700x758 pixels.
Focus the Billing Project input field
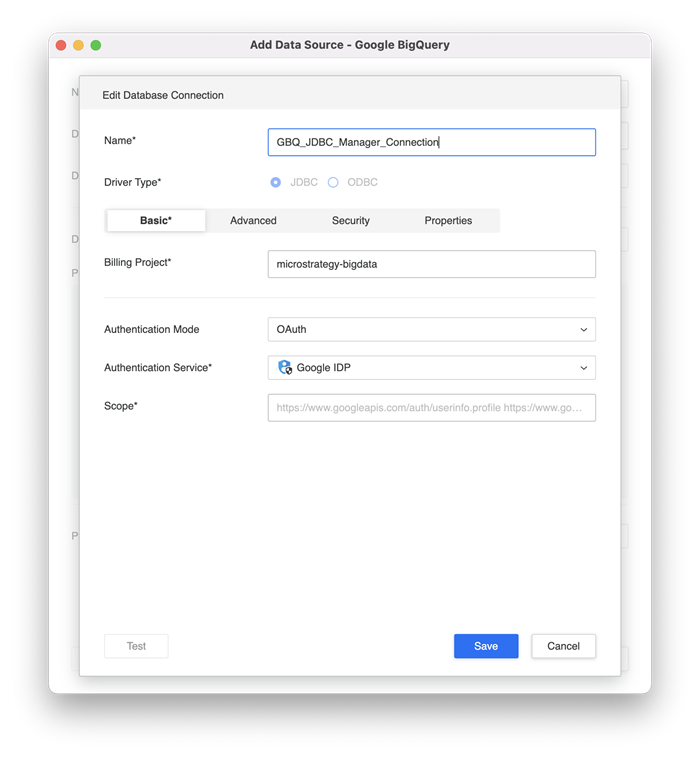431,264
